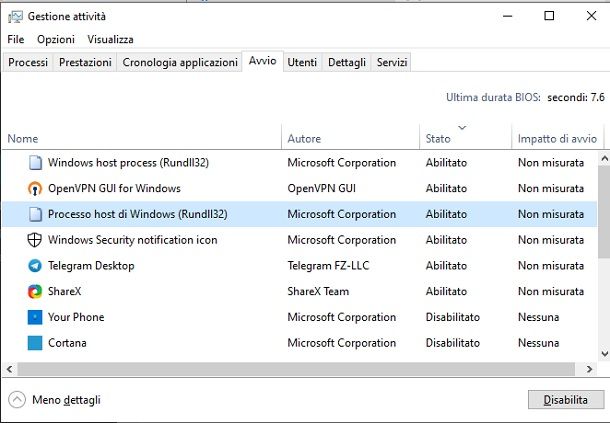Viewport: 610px width, 423px height.
Task: Select the OpenVPN GUI for Windows entry
Action: point(114,188)
